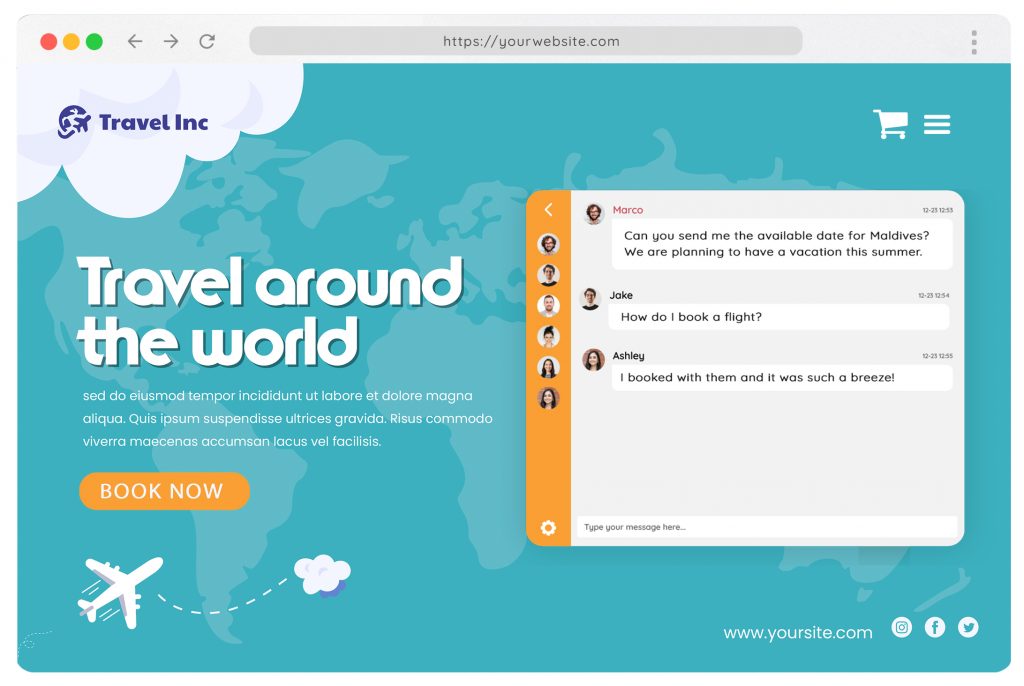Open the hamburger navigation menu
The width and height of the screenshot is (1024, 686).
[937, 124]
